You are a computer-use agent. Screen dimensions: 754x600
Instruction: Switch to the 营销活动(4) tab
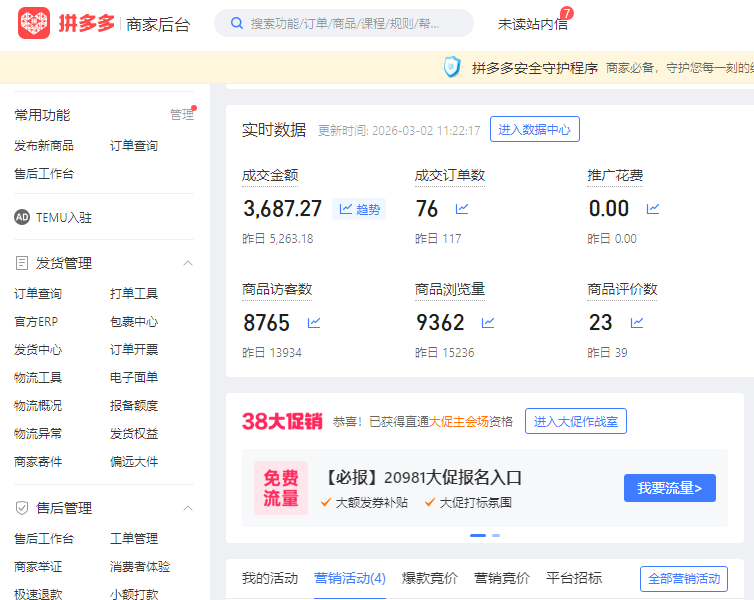350,578
